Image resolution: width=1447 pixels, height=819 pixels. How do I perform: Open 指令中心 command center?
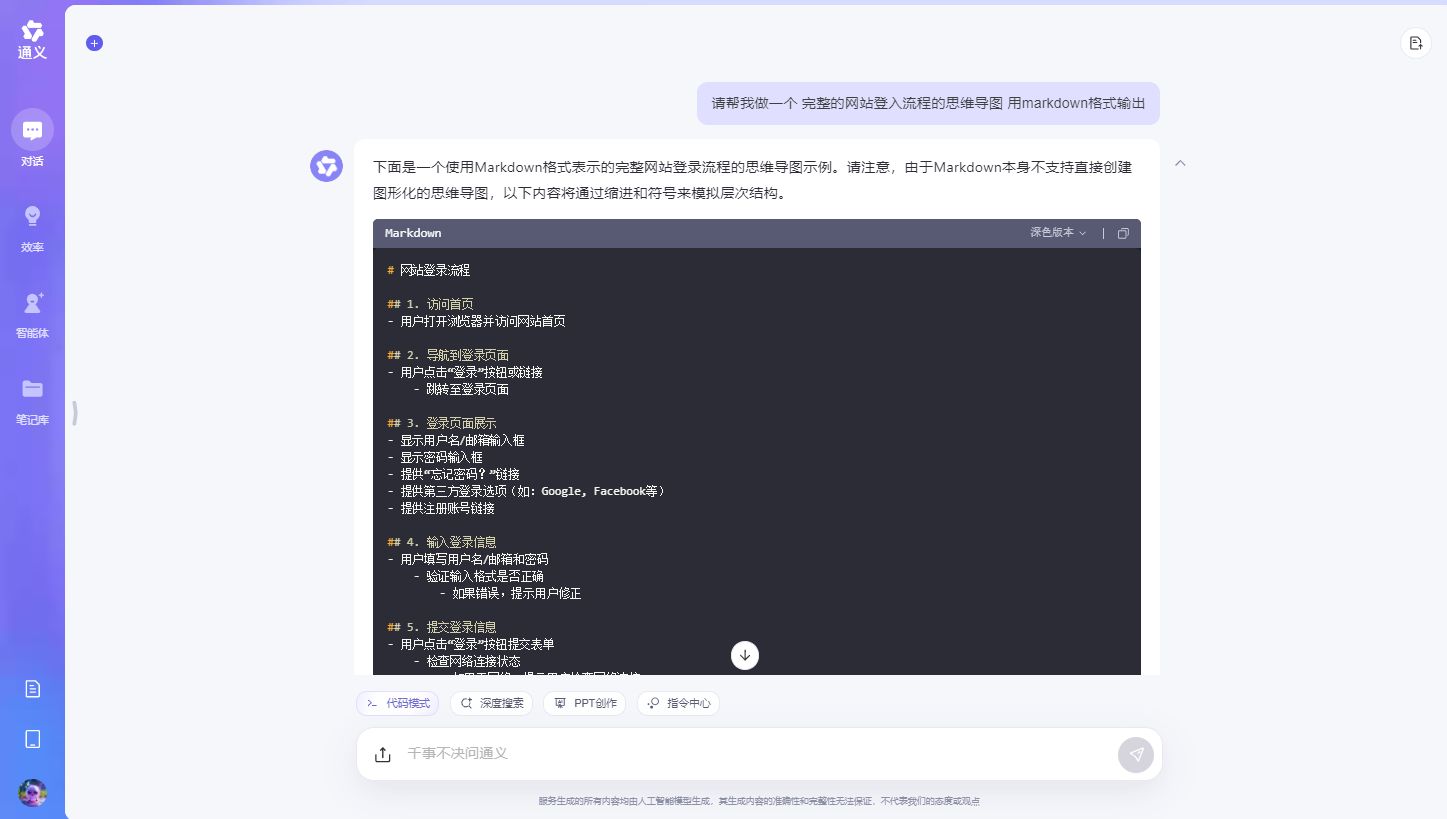678,703
